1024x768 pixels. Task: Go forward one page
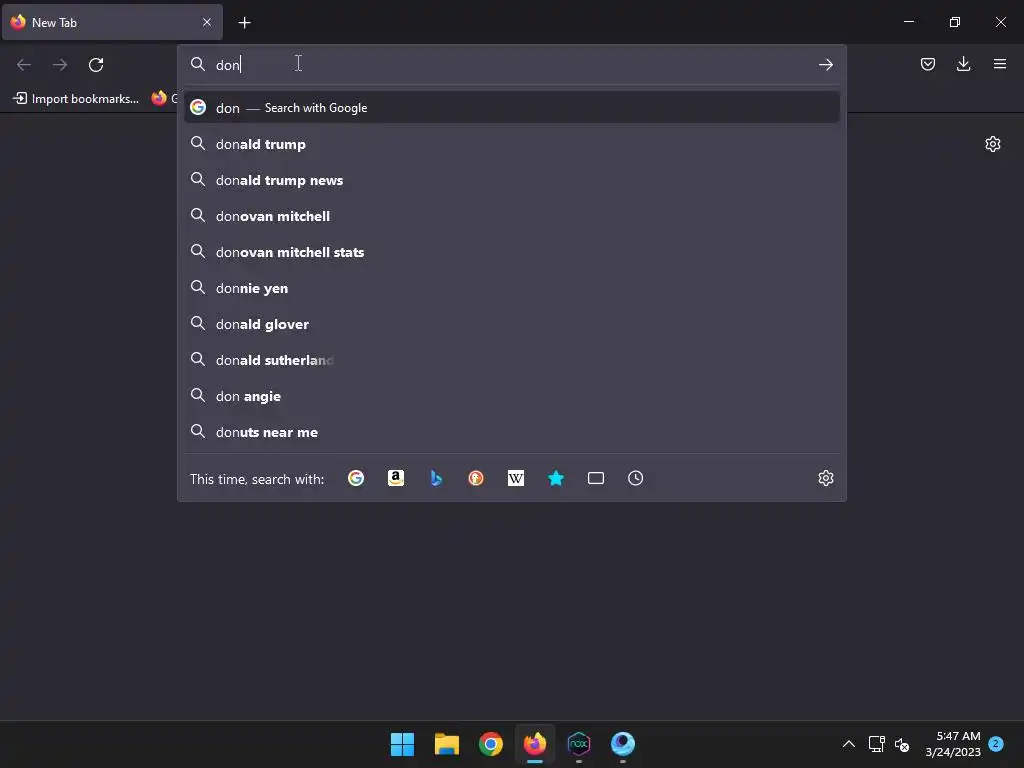point(60,65)
